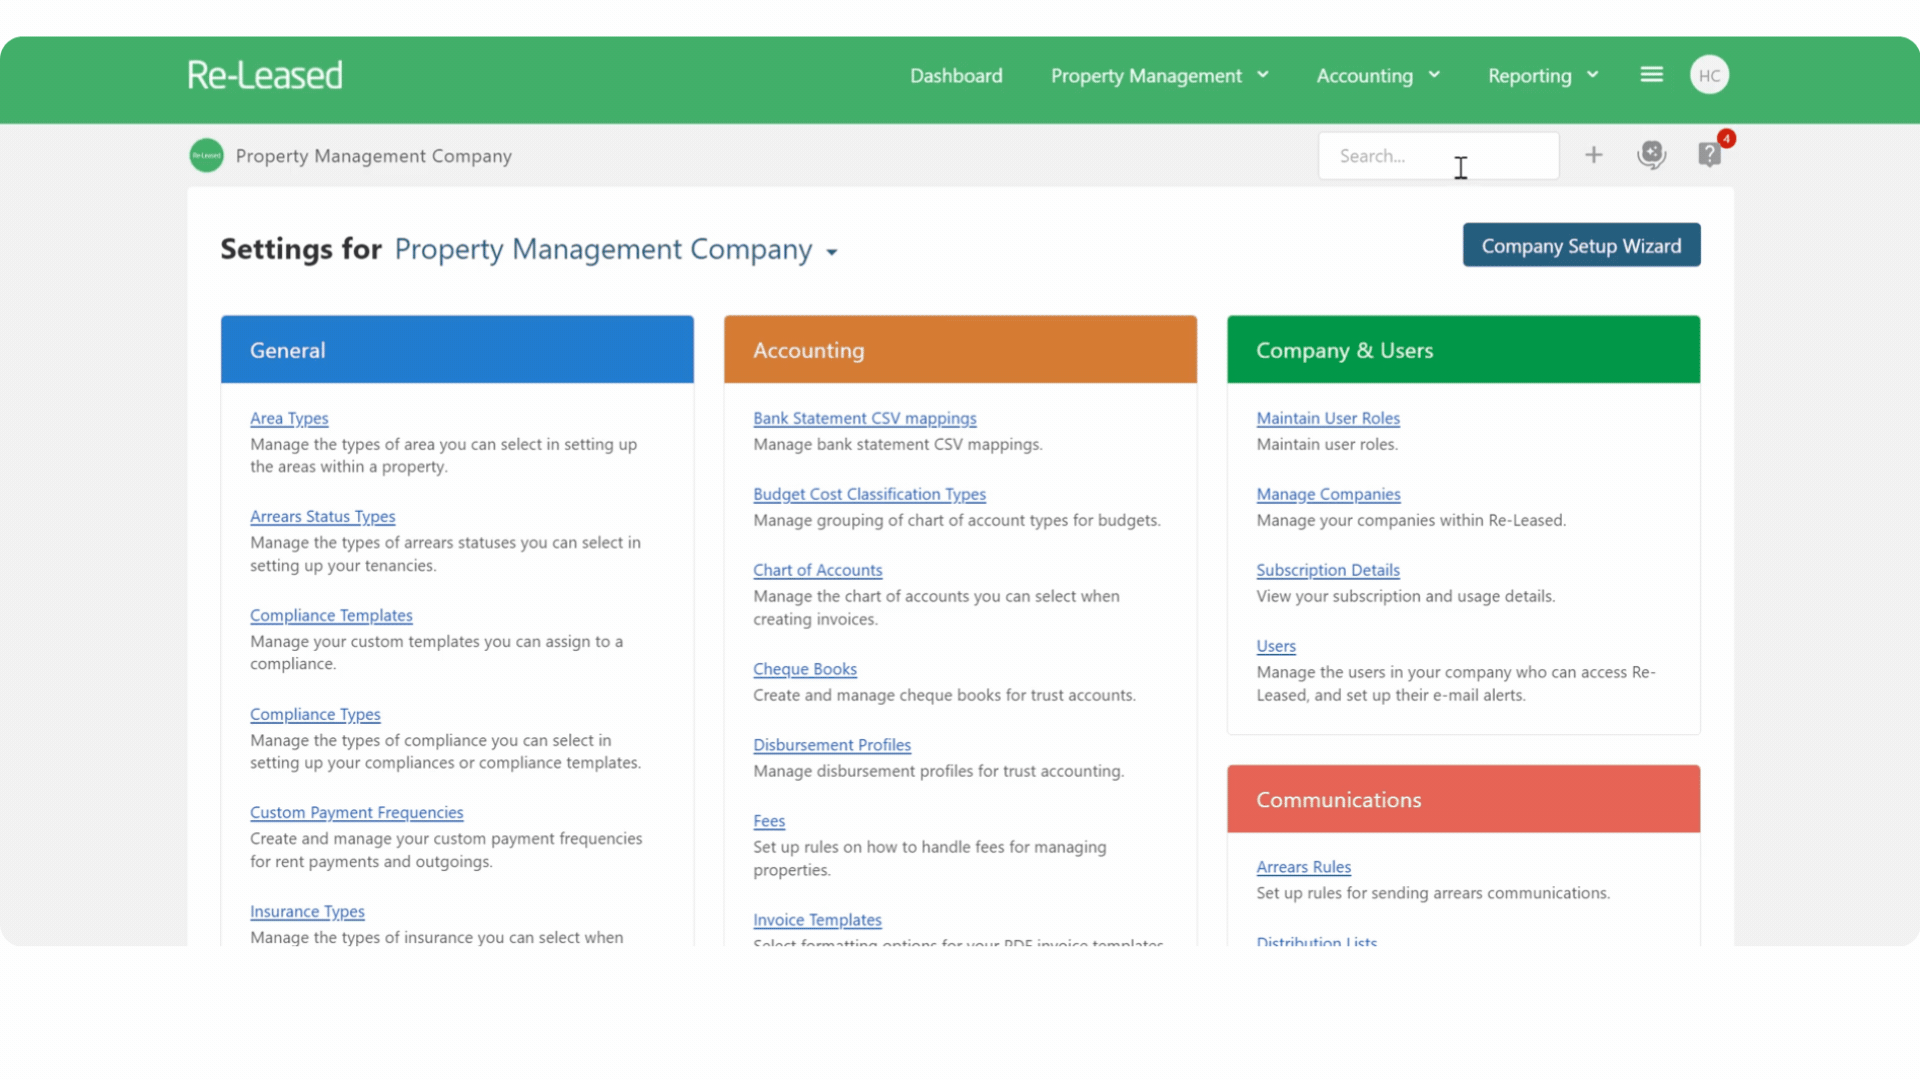1920x1080 pixels.
Task: Open Bank Statement CSV mappings
Action: tap(864, 418)
